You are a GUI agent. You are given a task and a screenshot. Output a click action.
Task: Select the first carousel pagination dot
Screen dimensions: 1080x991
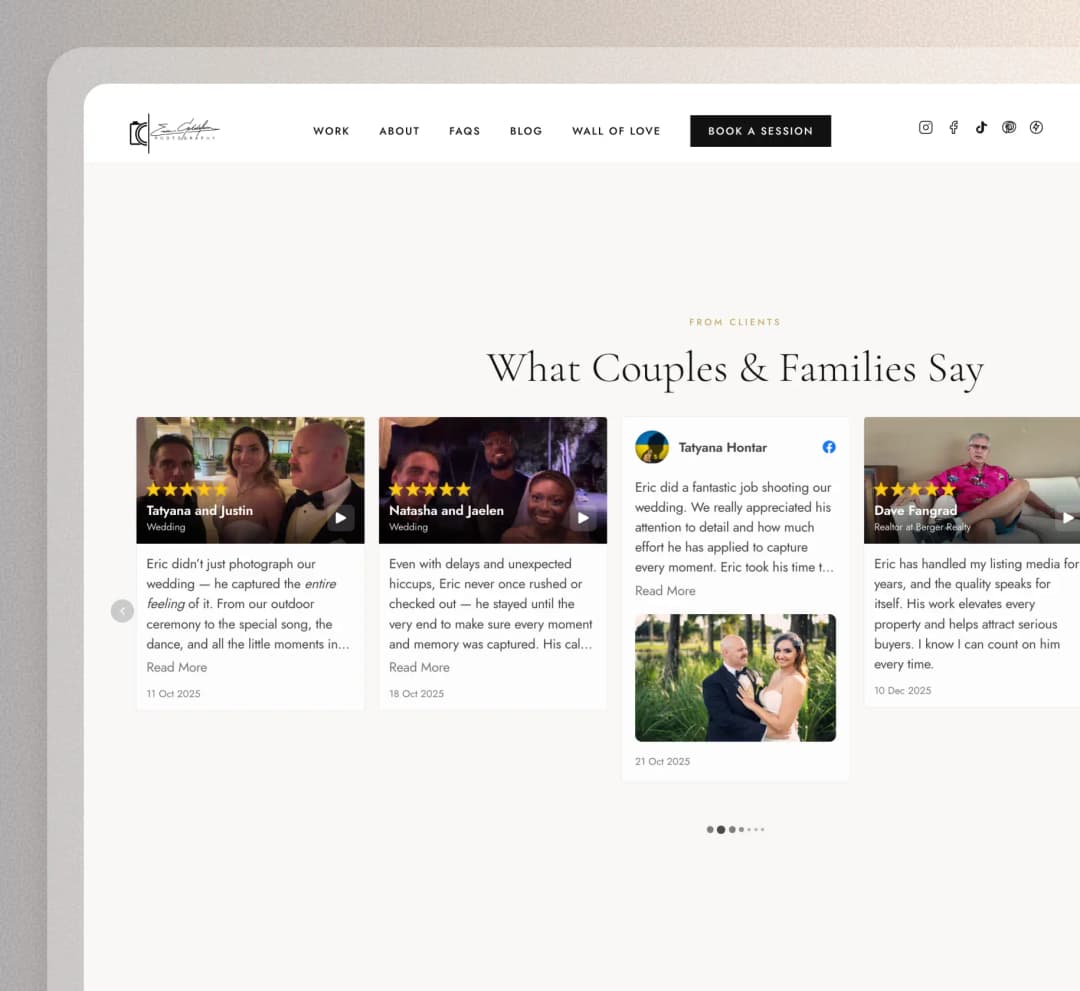tap(710, 830)
